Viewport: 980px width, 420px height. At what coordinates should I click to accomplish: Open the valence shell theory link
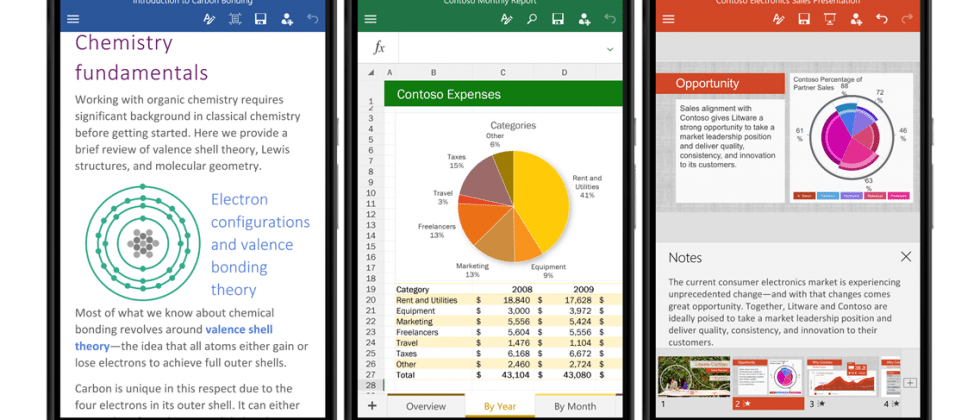pyautogui.click(x=174, y=338)
